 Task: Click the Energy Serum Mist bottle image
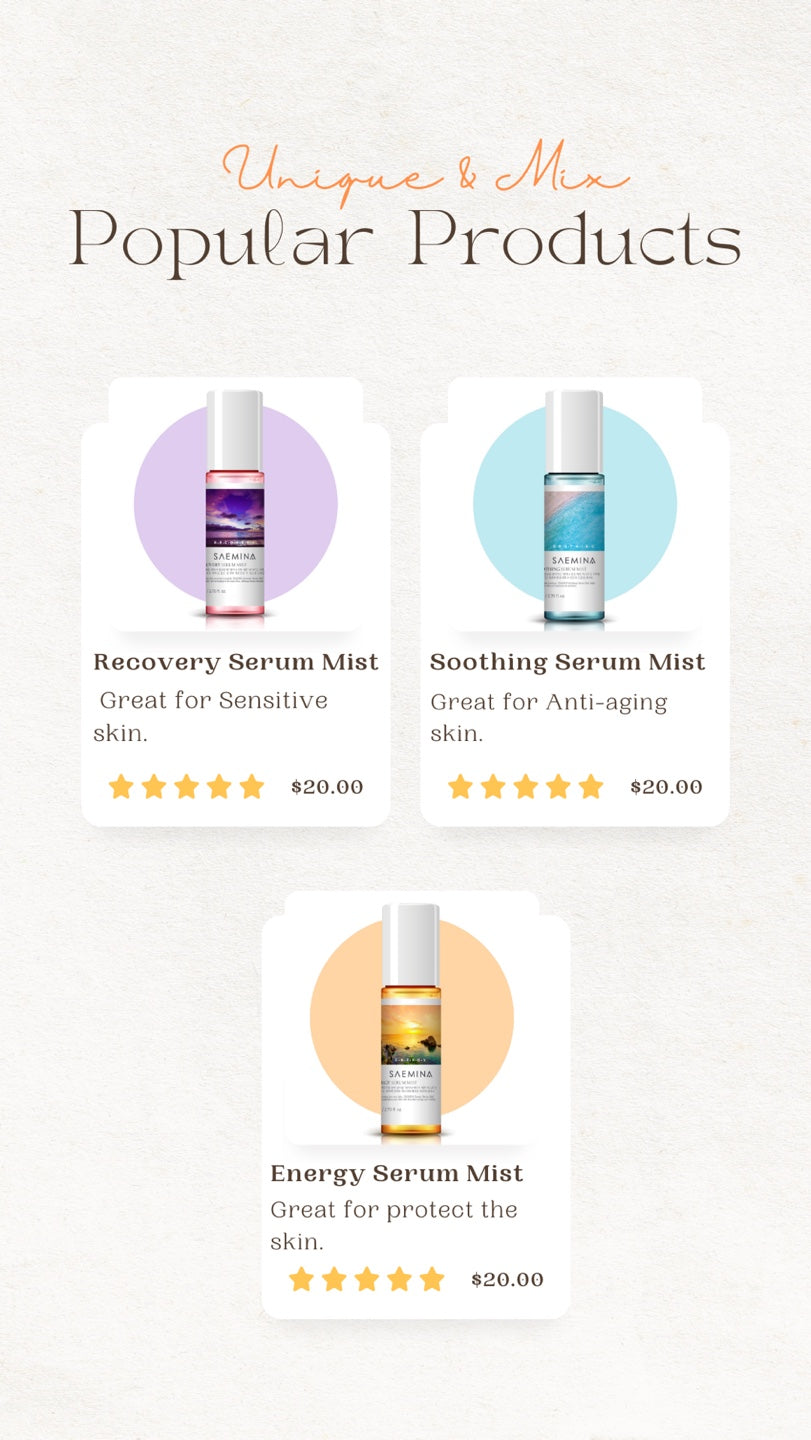(x=411, y=1022)
